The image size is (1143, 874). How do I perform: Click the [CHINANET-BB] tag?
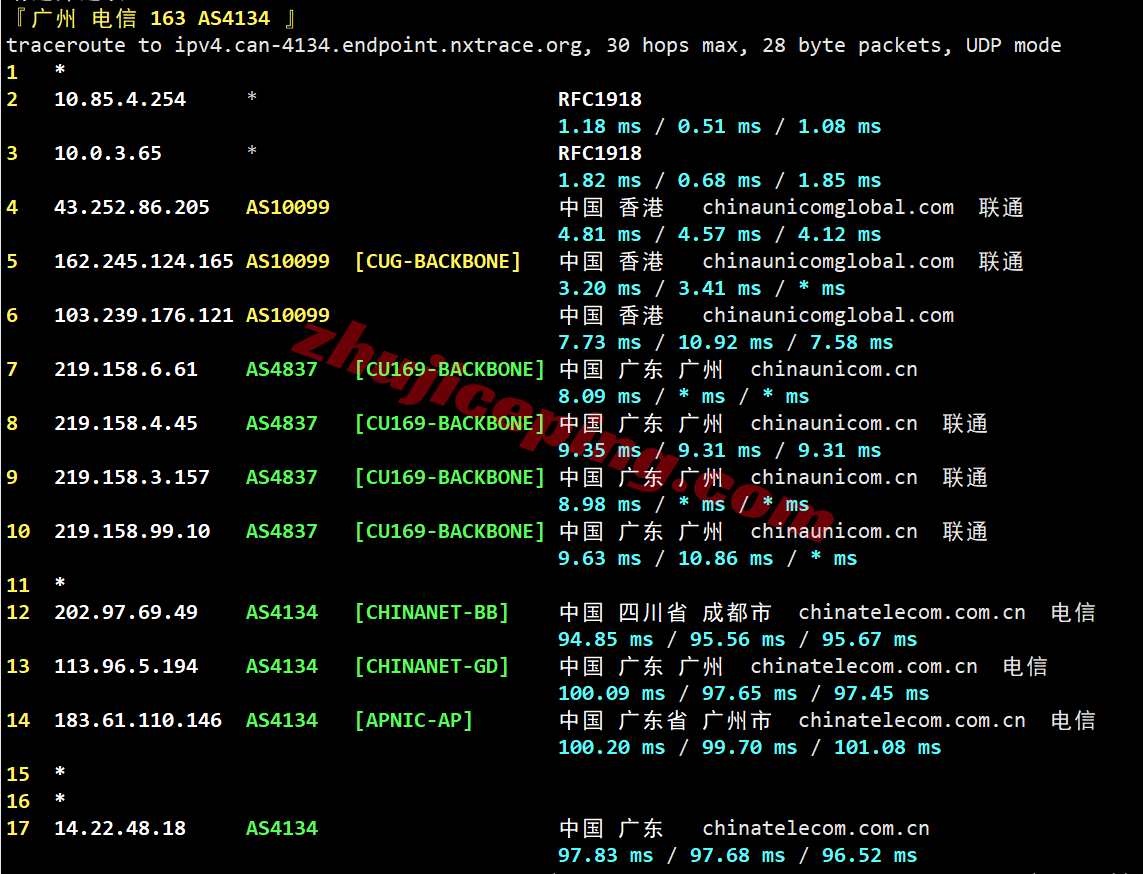click(x=432, y=612)
